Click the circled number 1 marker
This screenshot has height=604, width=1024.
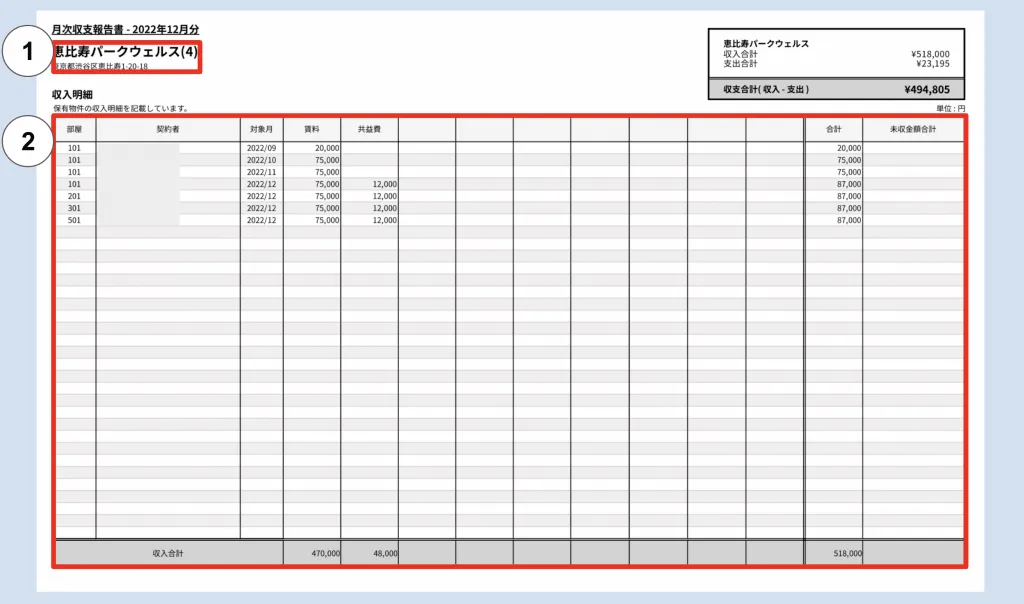(27, 51)
